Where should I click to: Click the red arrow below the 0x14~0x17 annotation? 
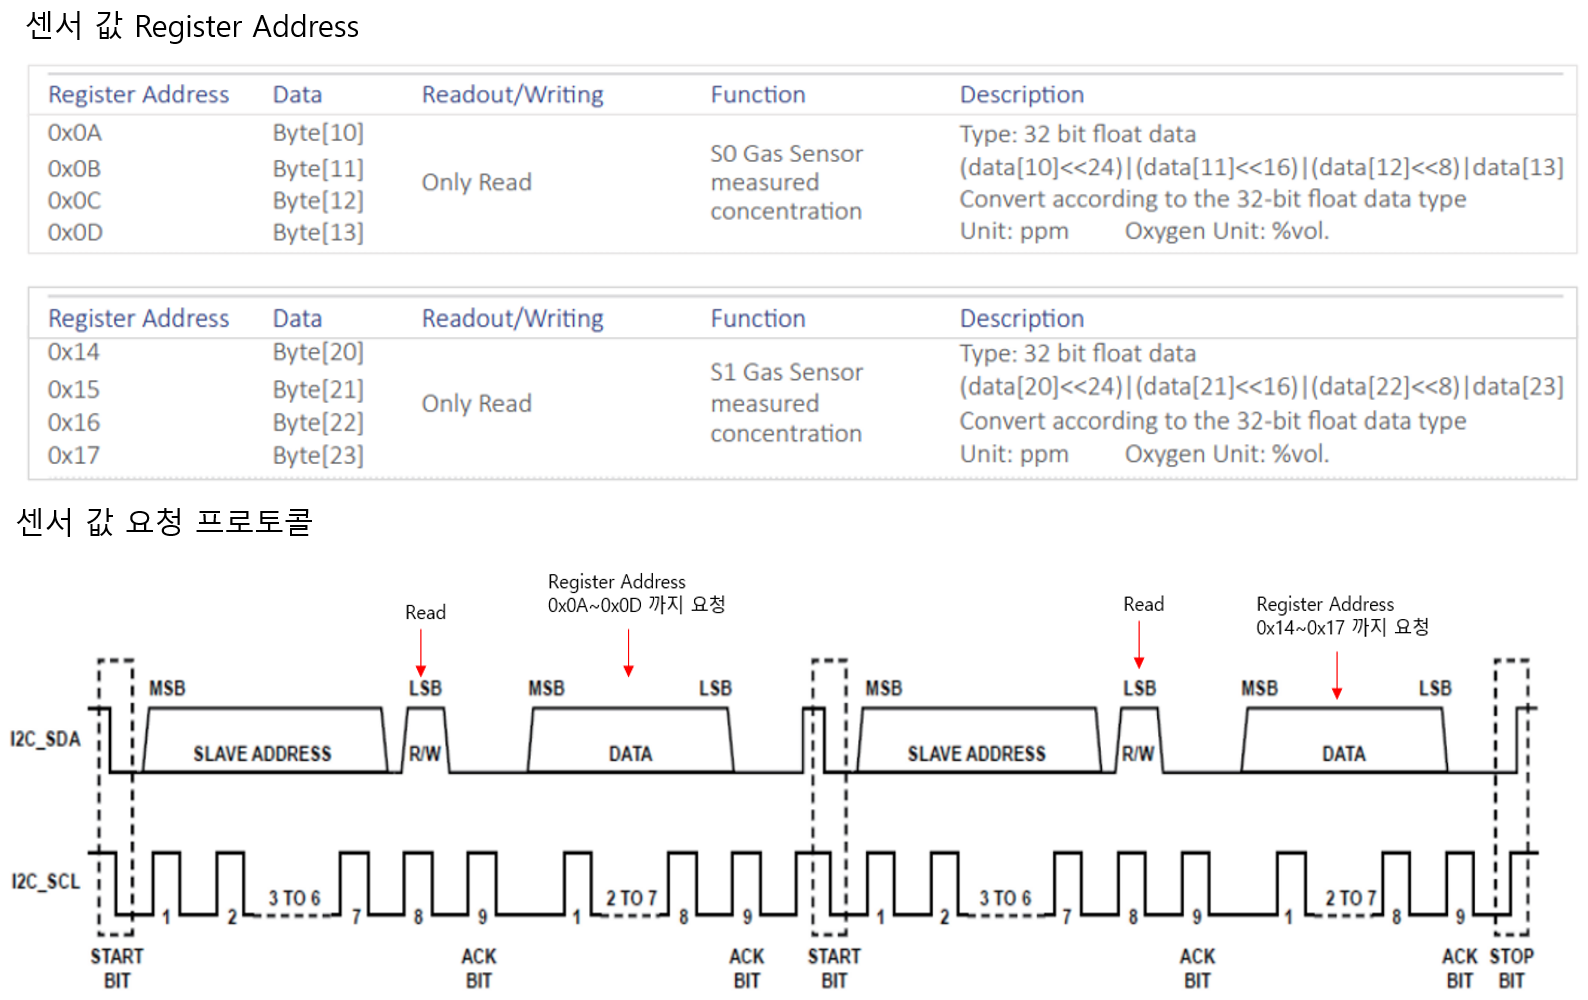pos(1337,675)
